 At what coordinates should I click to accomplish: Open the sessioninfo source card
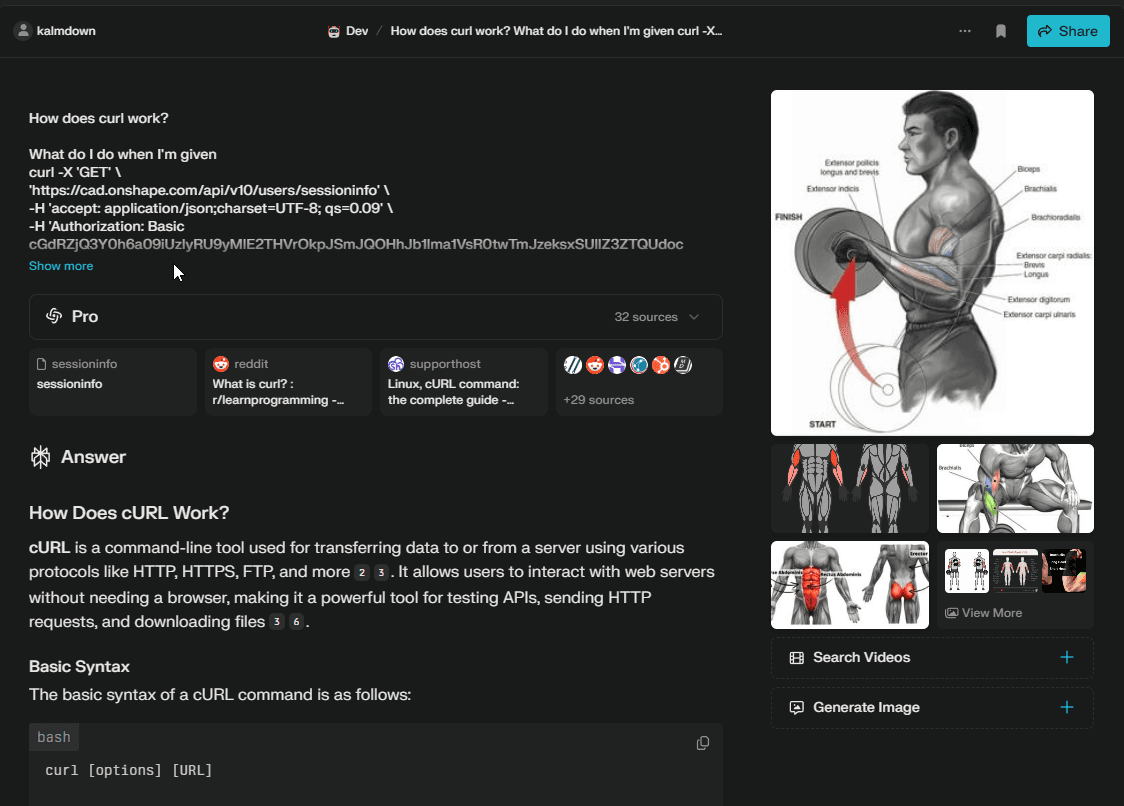[112, 381]
